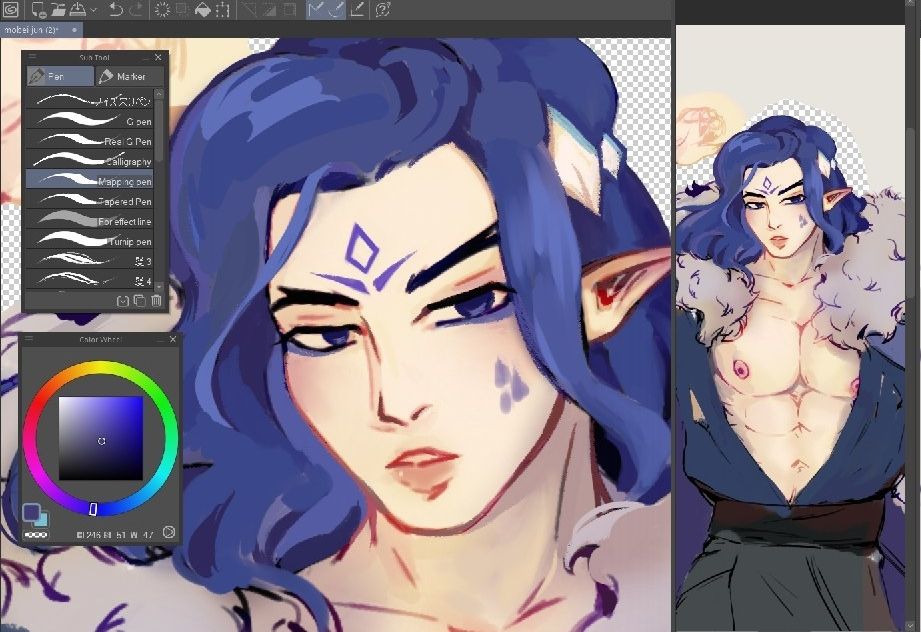The width and height of the screenshot is (921, 632).
Task: Click the Sub Tool list scrollbar thumb
Action: tap(159, 131)
